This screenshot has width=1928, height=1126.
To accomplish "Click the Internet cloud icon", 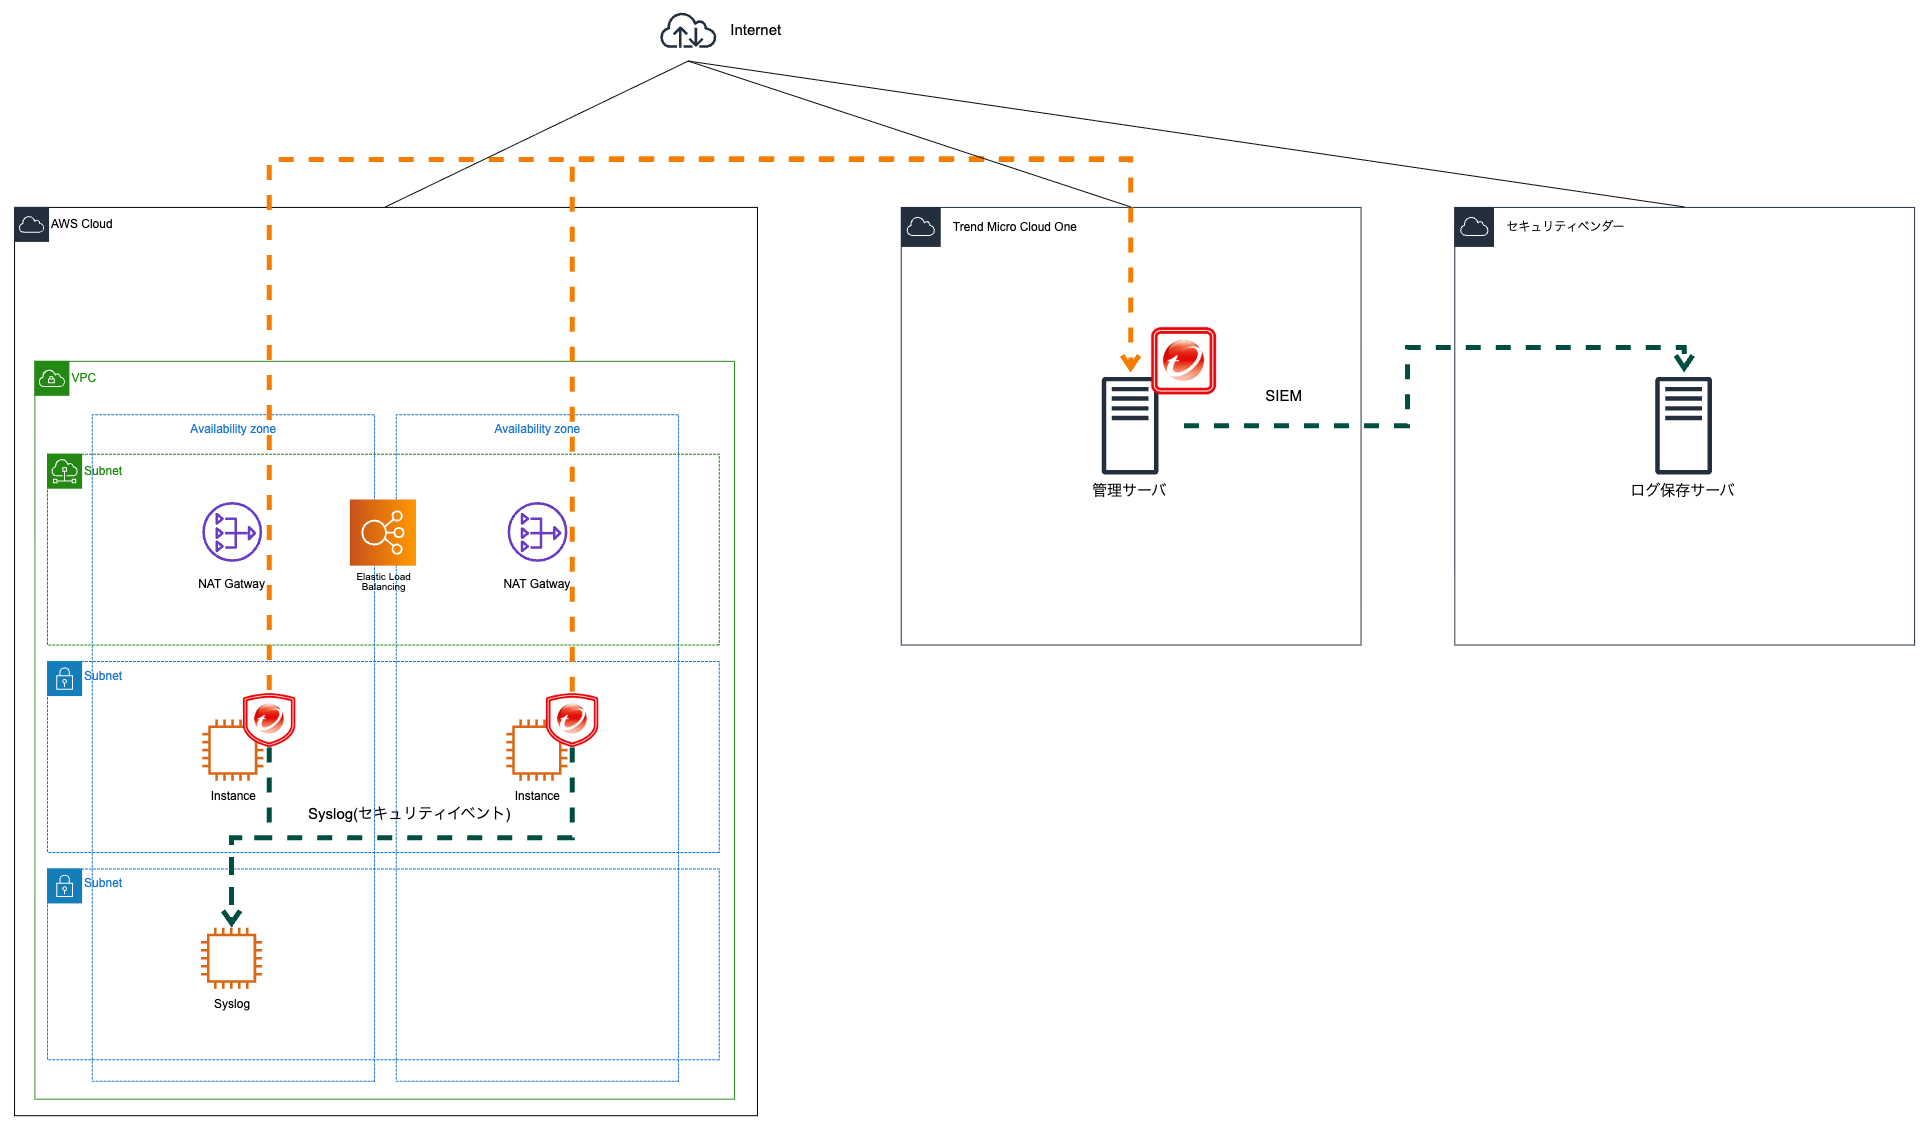I will click(x=687, y=32).
